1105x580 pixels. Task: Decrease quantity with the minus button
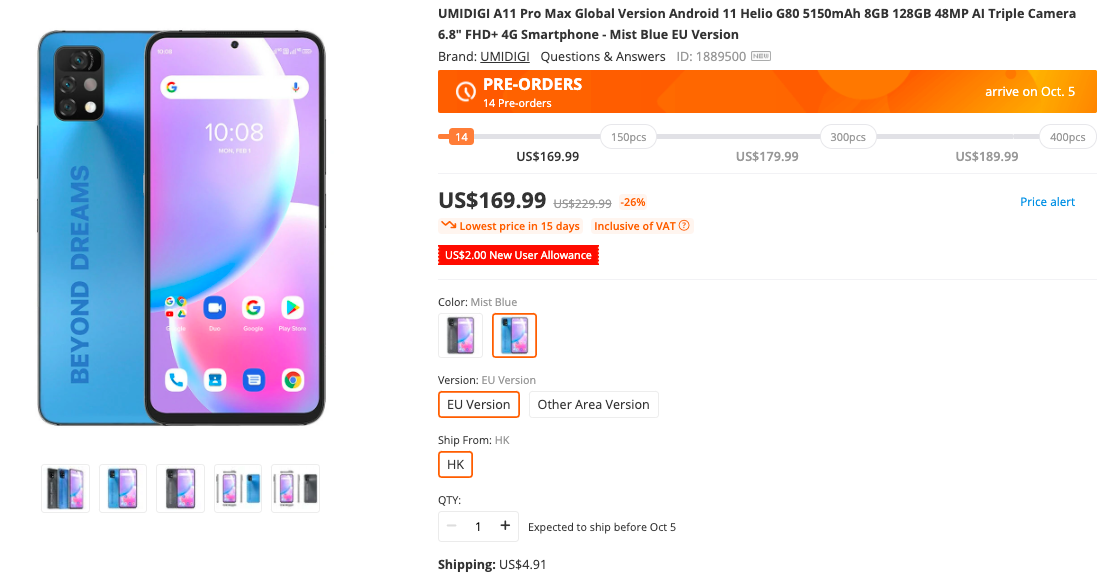452,526
